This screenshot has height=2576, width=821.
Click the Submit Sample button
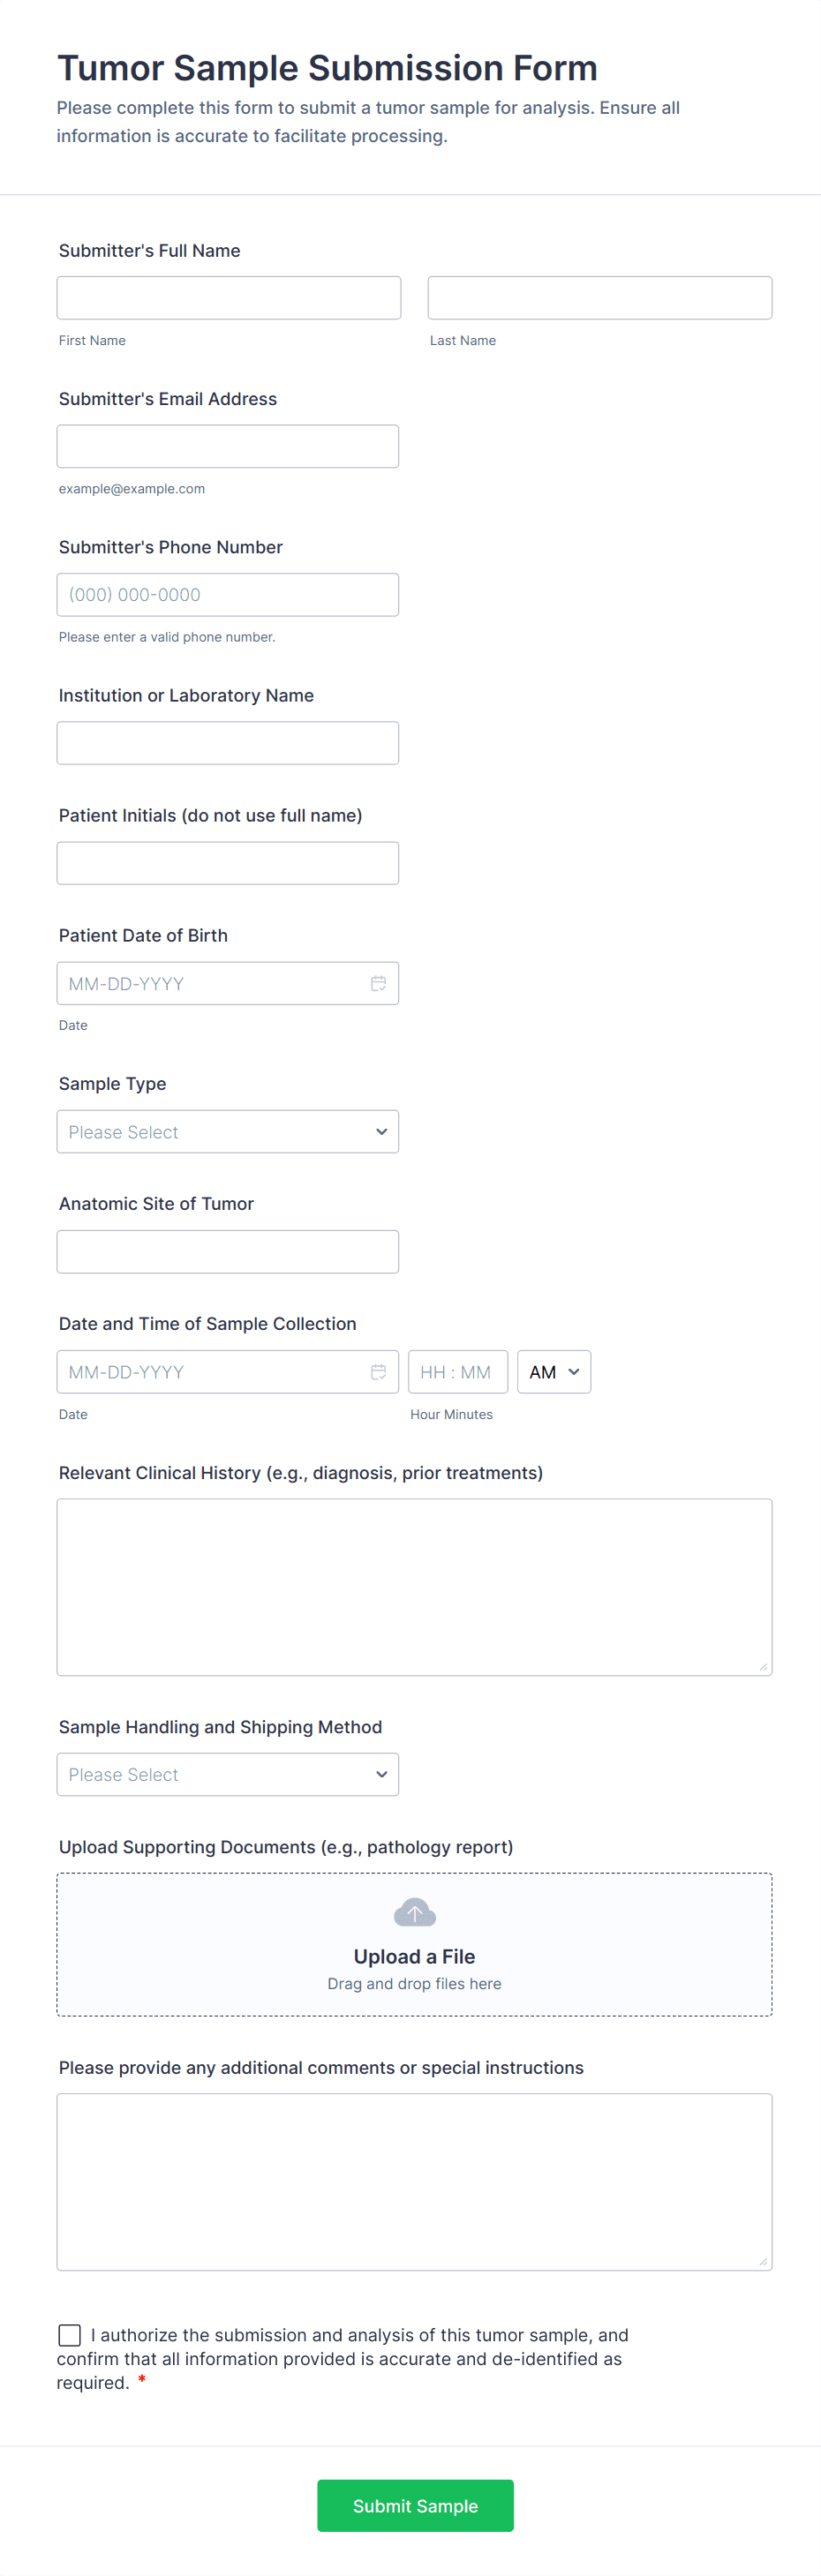[414, 2505]
